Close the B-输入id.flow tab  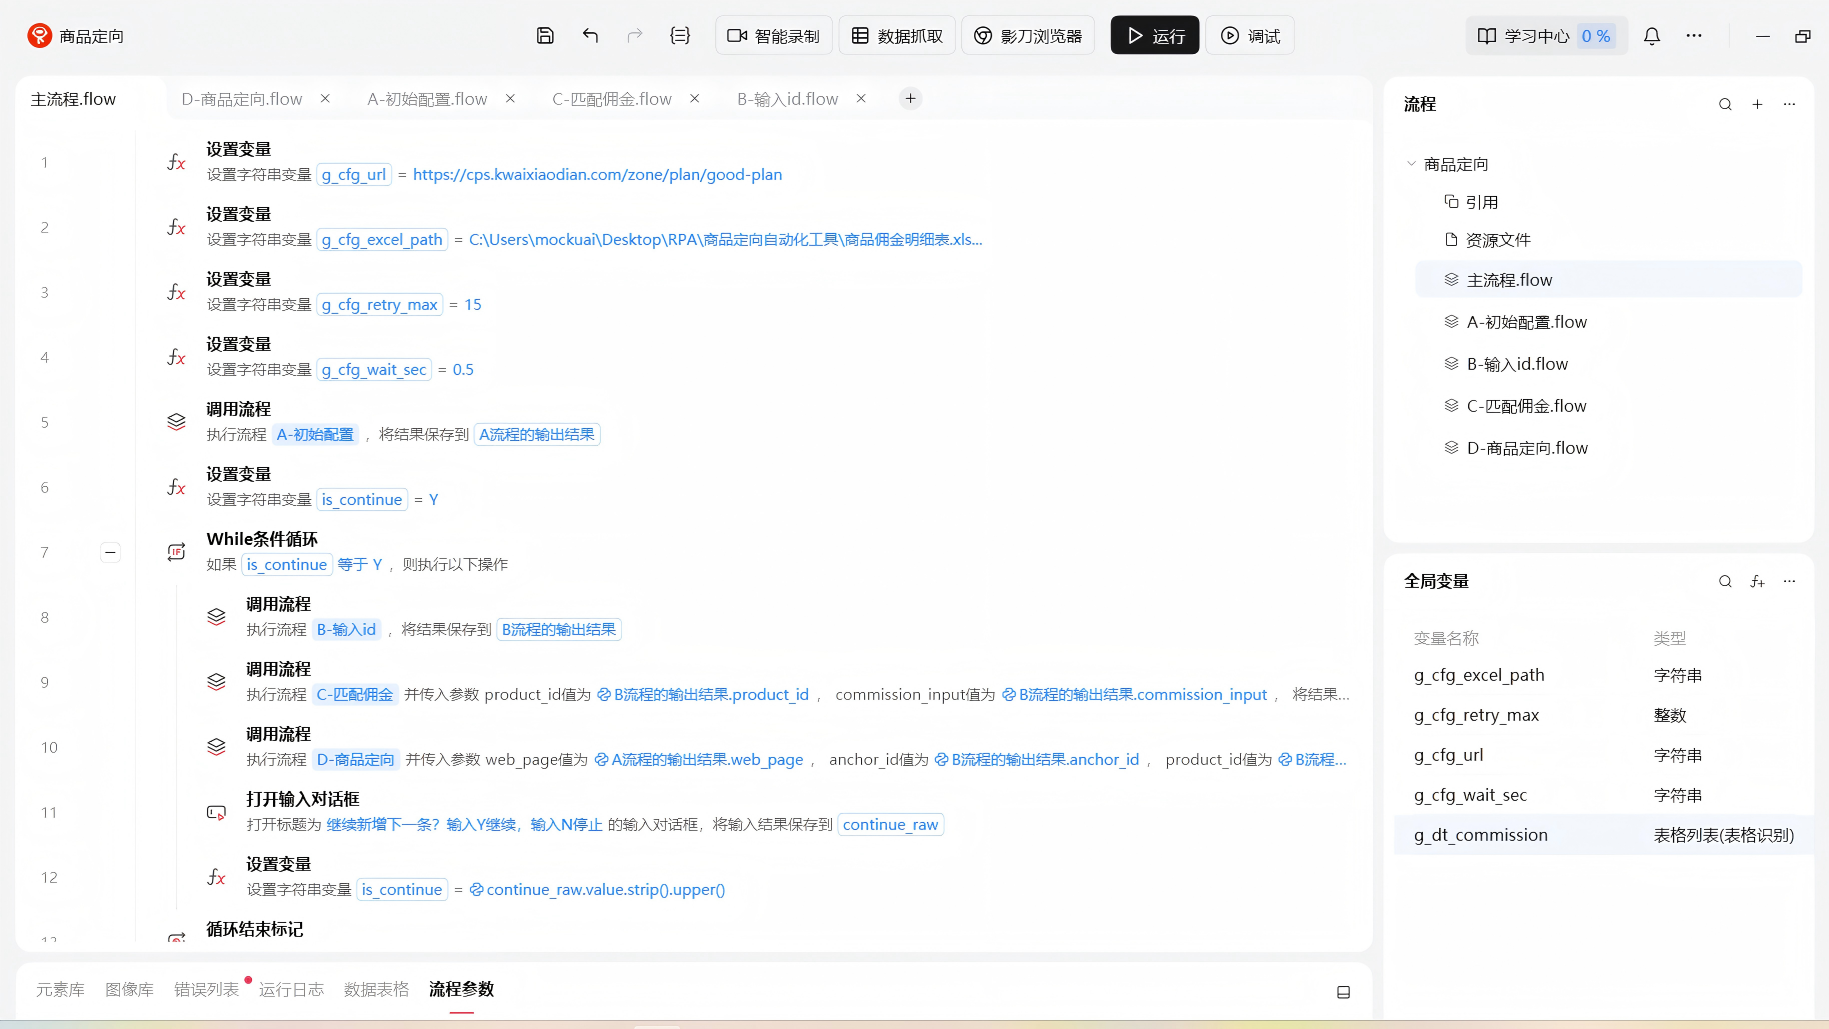861,98
